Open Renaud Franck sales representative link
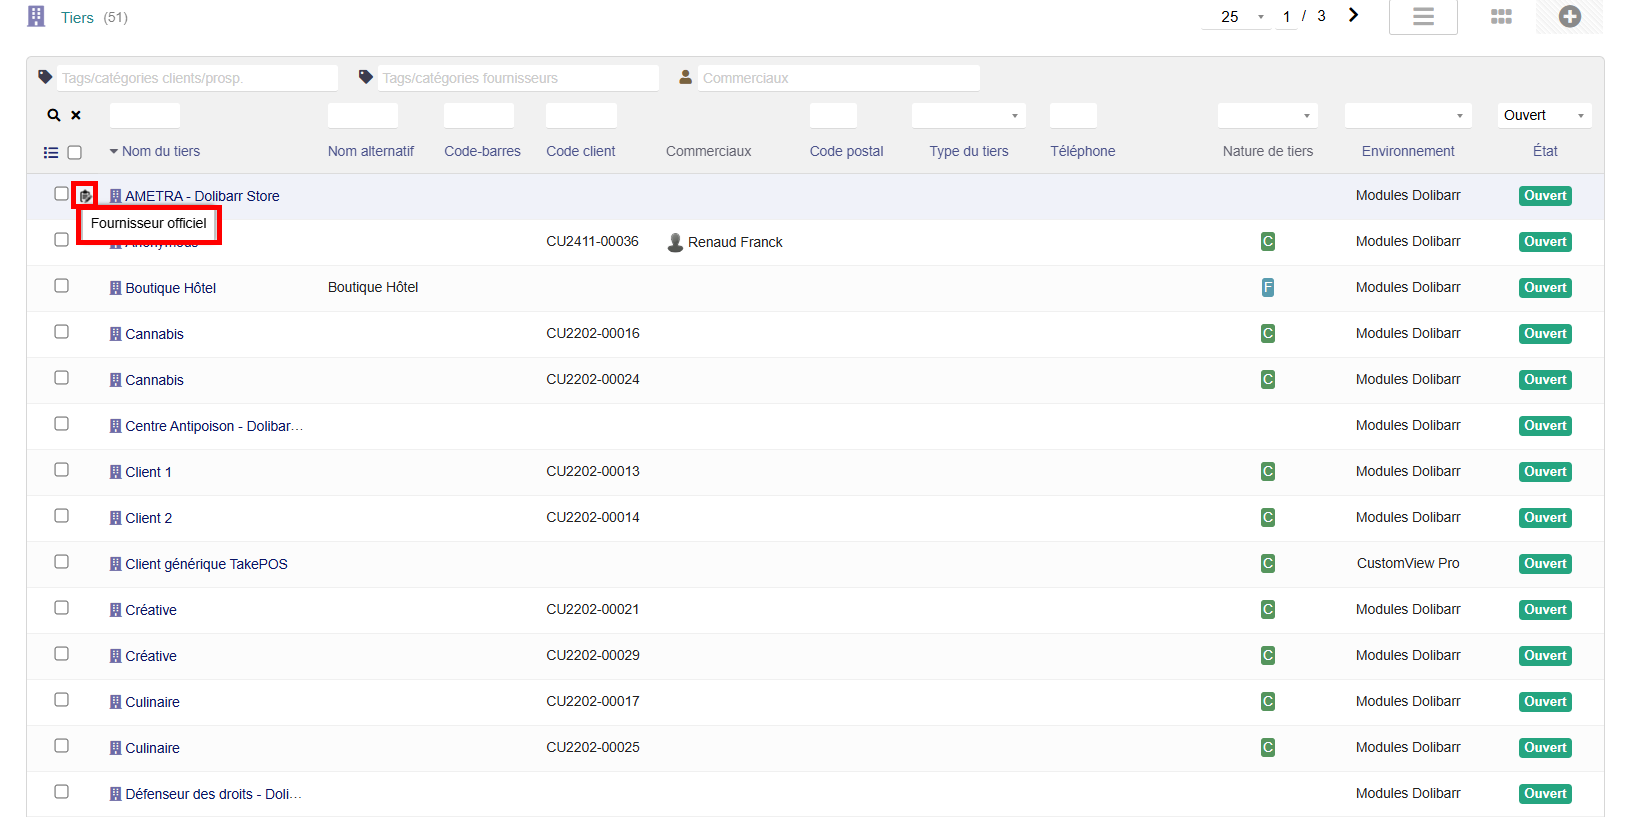The height and width of the screenshot is (817, 1626). [x=734, y=242]
